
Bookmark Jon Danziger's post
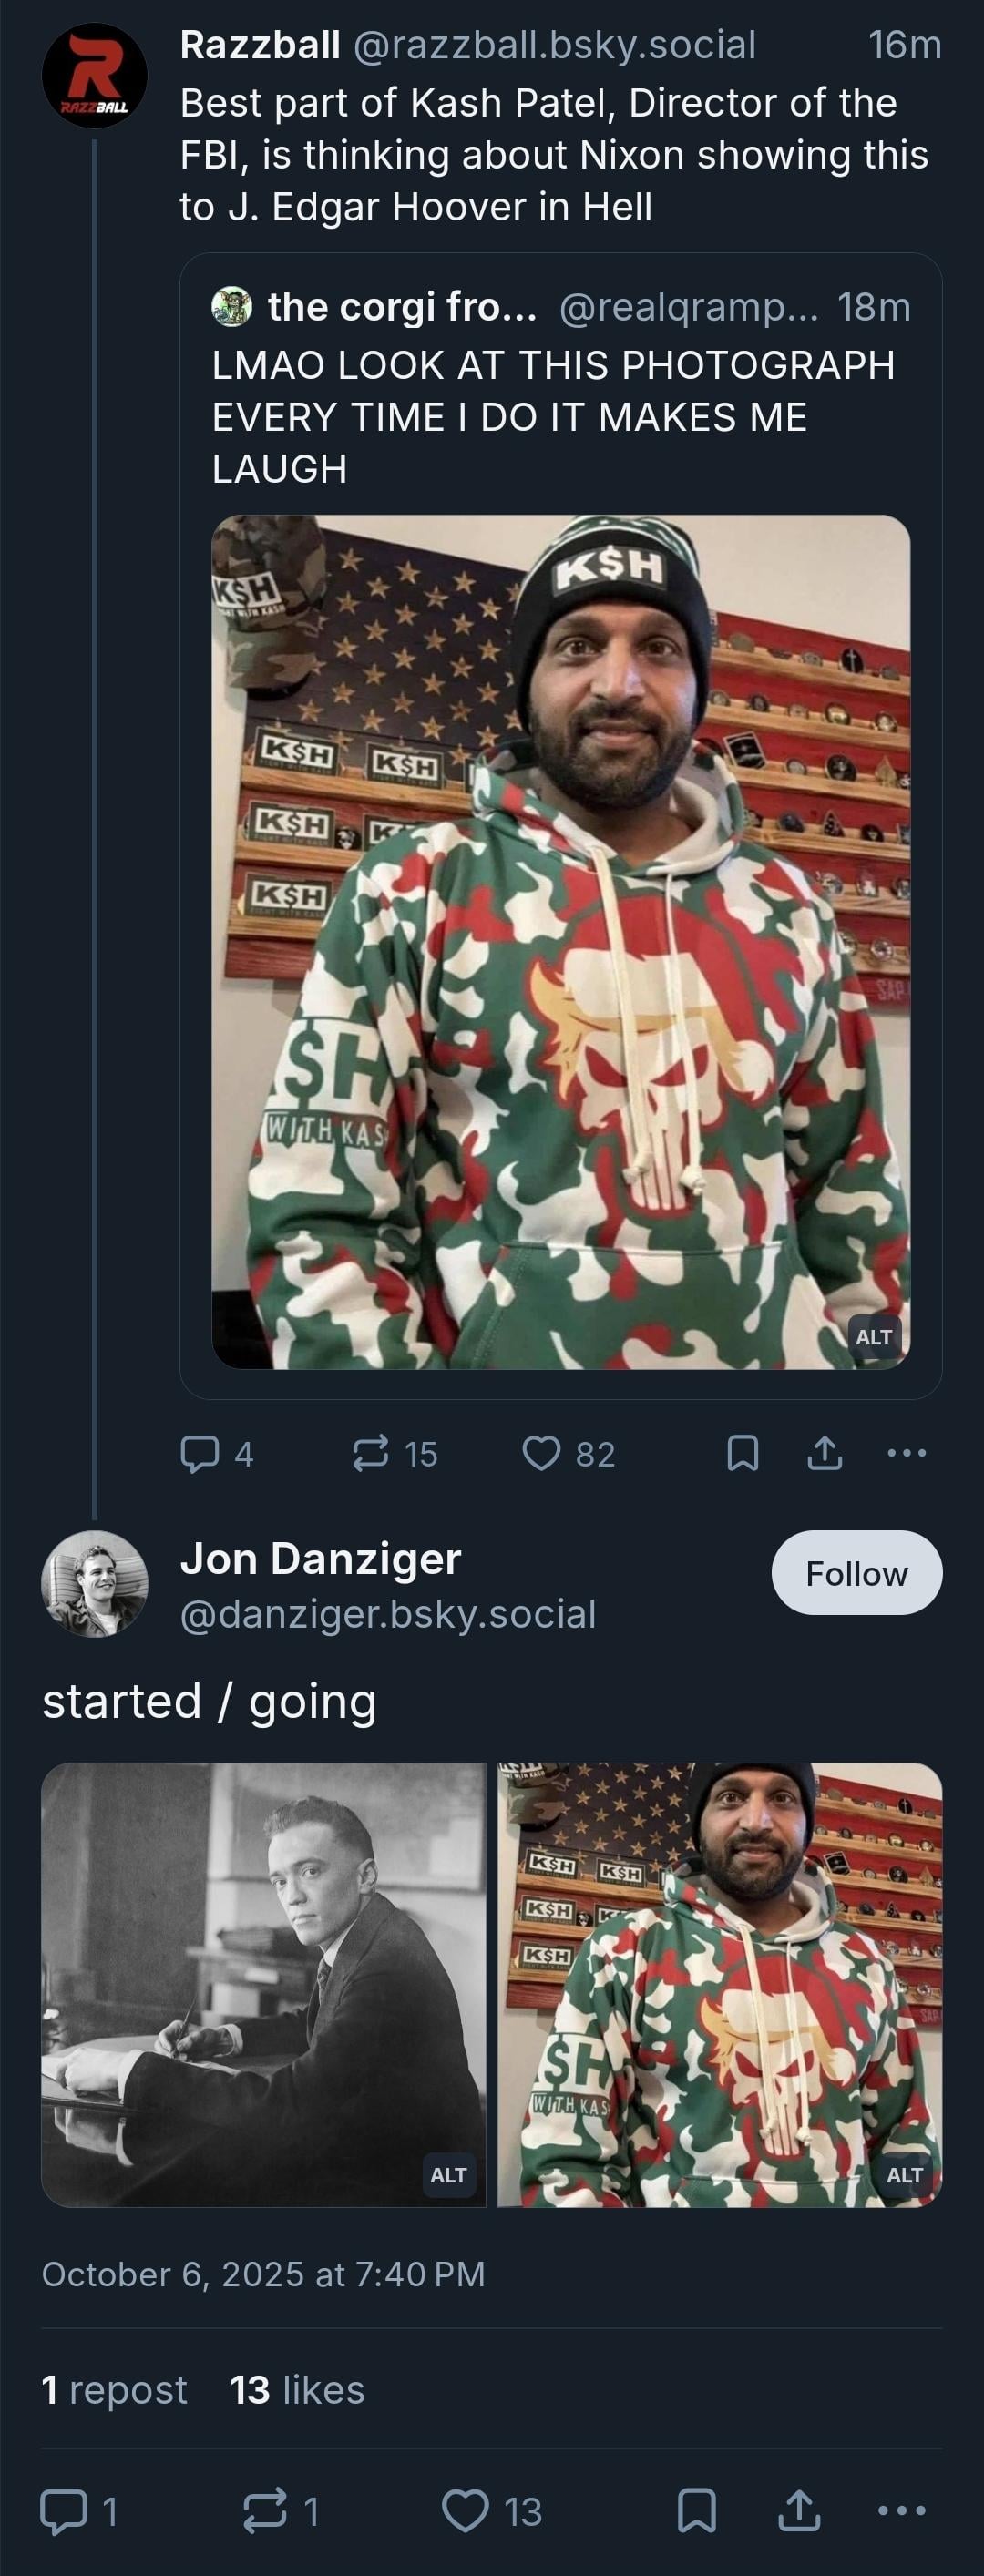[x=696, y=2511]
